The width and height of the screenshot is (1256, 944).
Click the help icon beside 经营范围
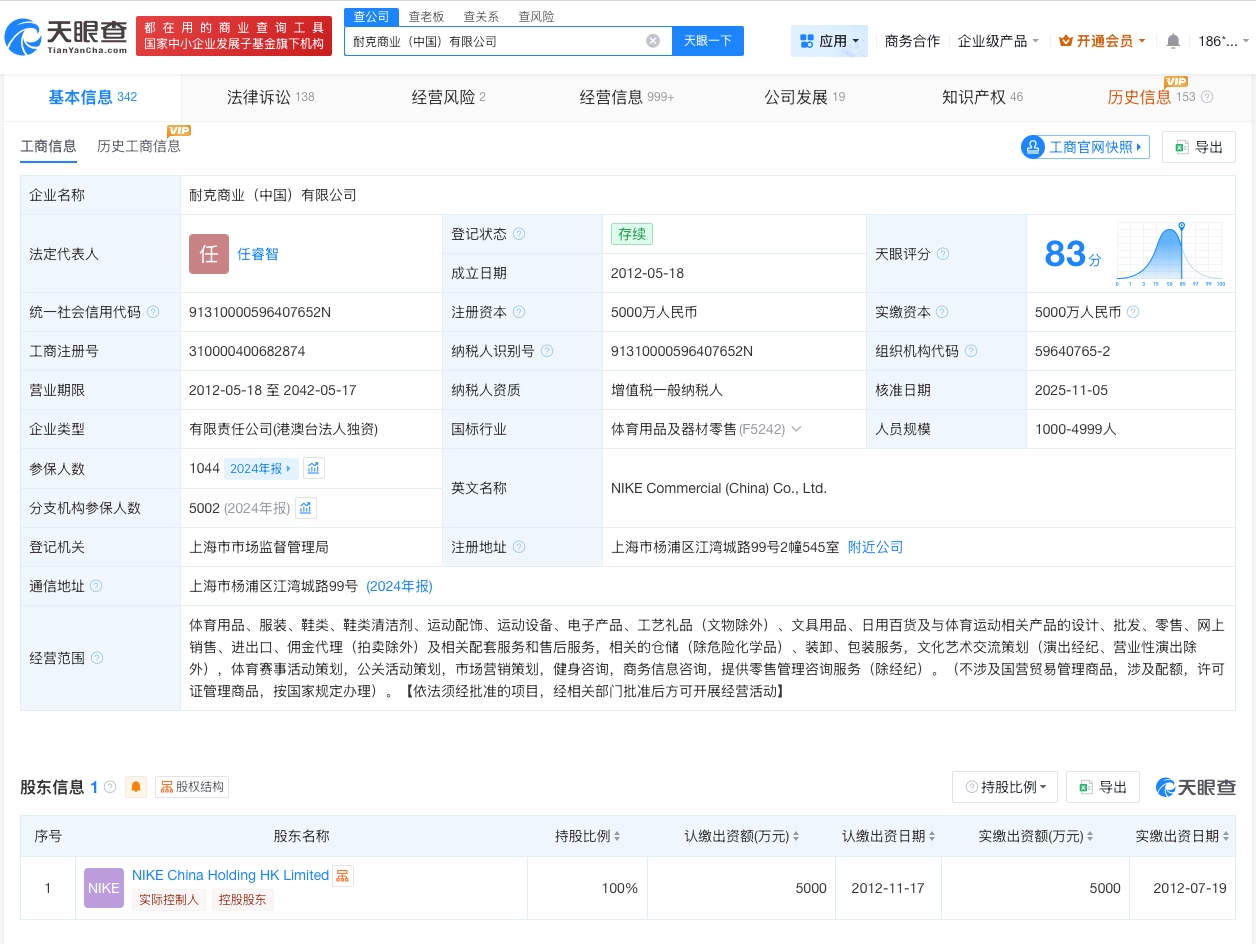click(x=97, y=658)
